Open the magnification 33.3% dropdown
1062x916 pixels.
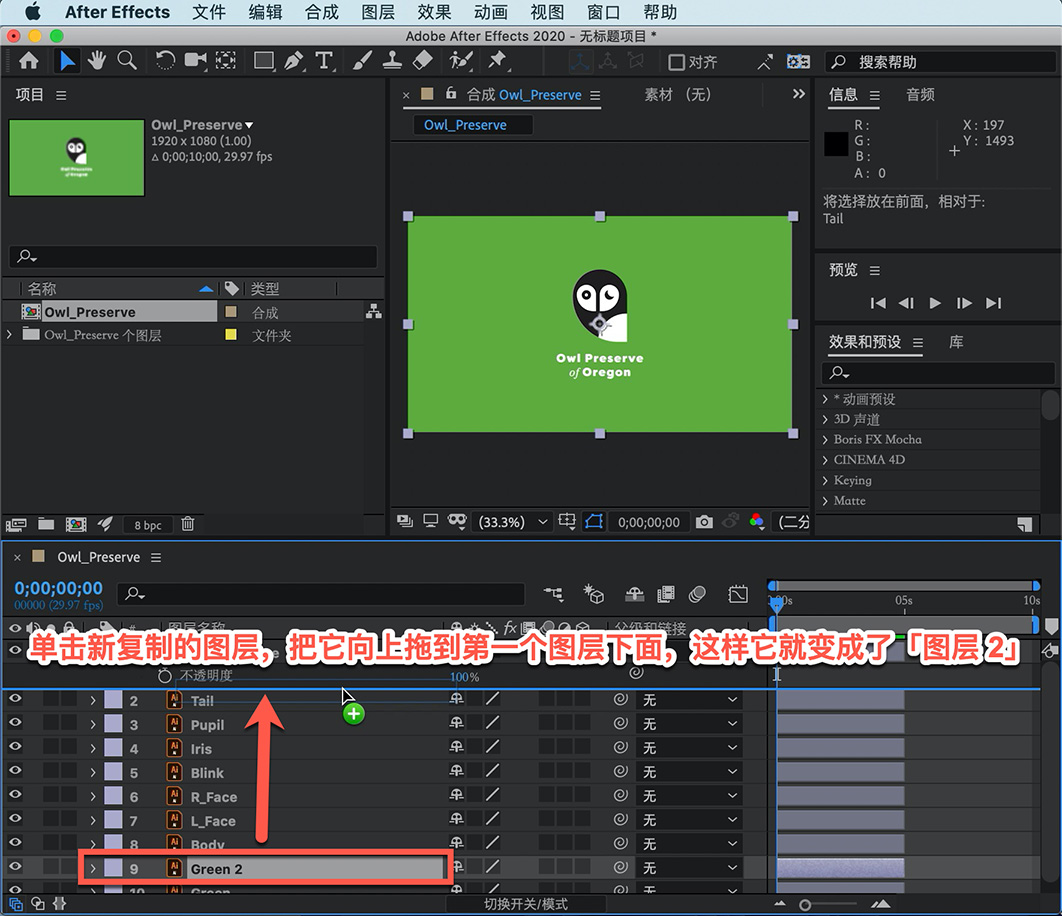[513, 522]
